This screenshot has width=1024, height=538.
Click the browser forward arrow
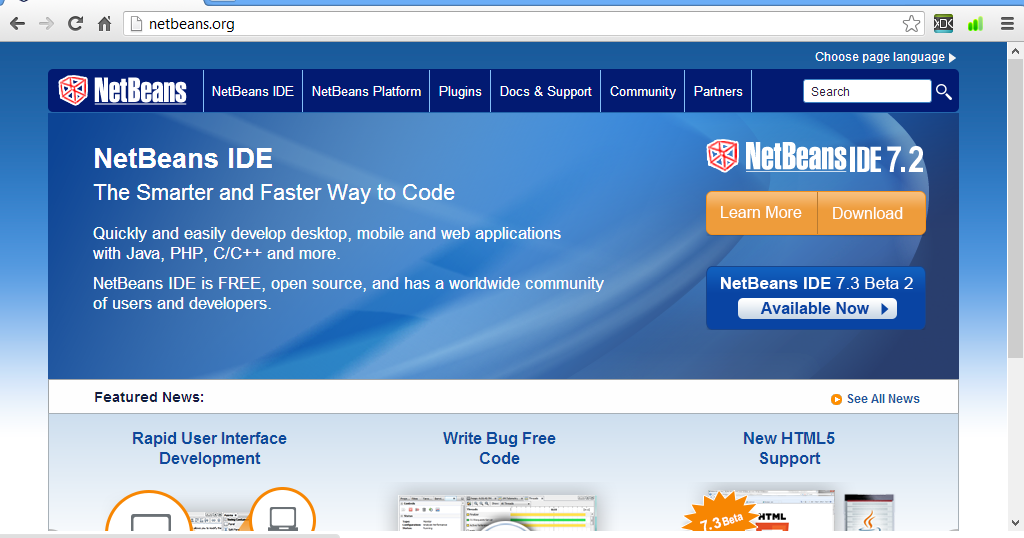point(46,24)
